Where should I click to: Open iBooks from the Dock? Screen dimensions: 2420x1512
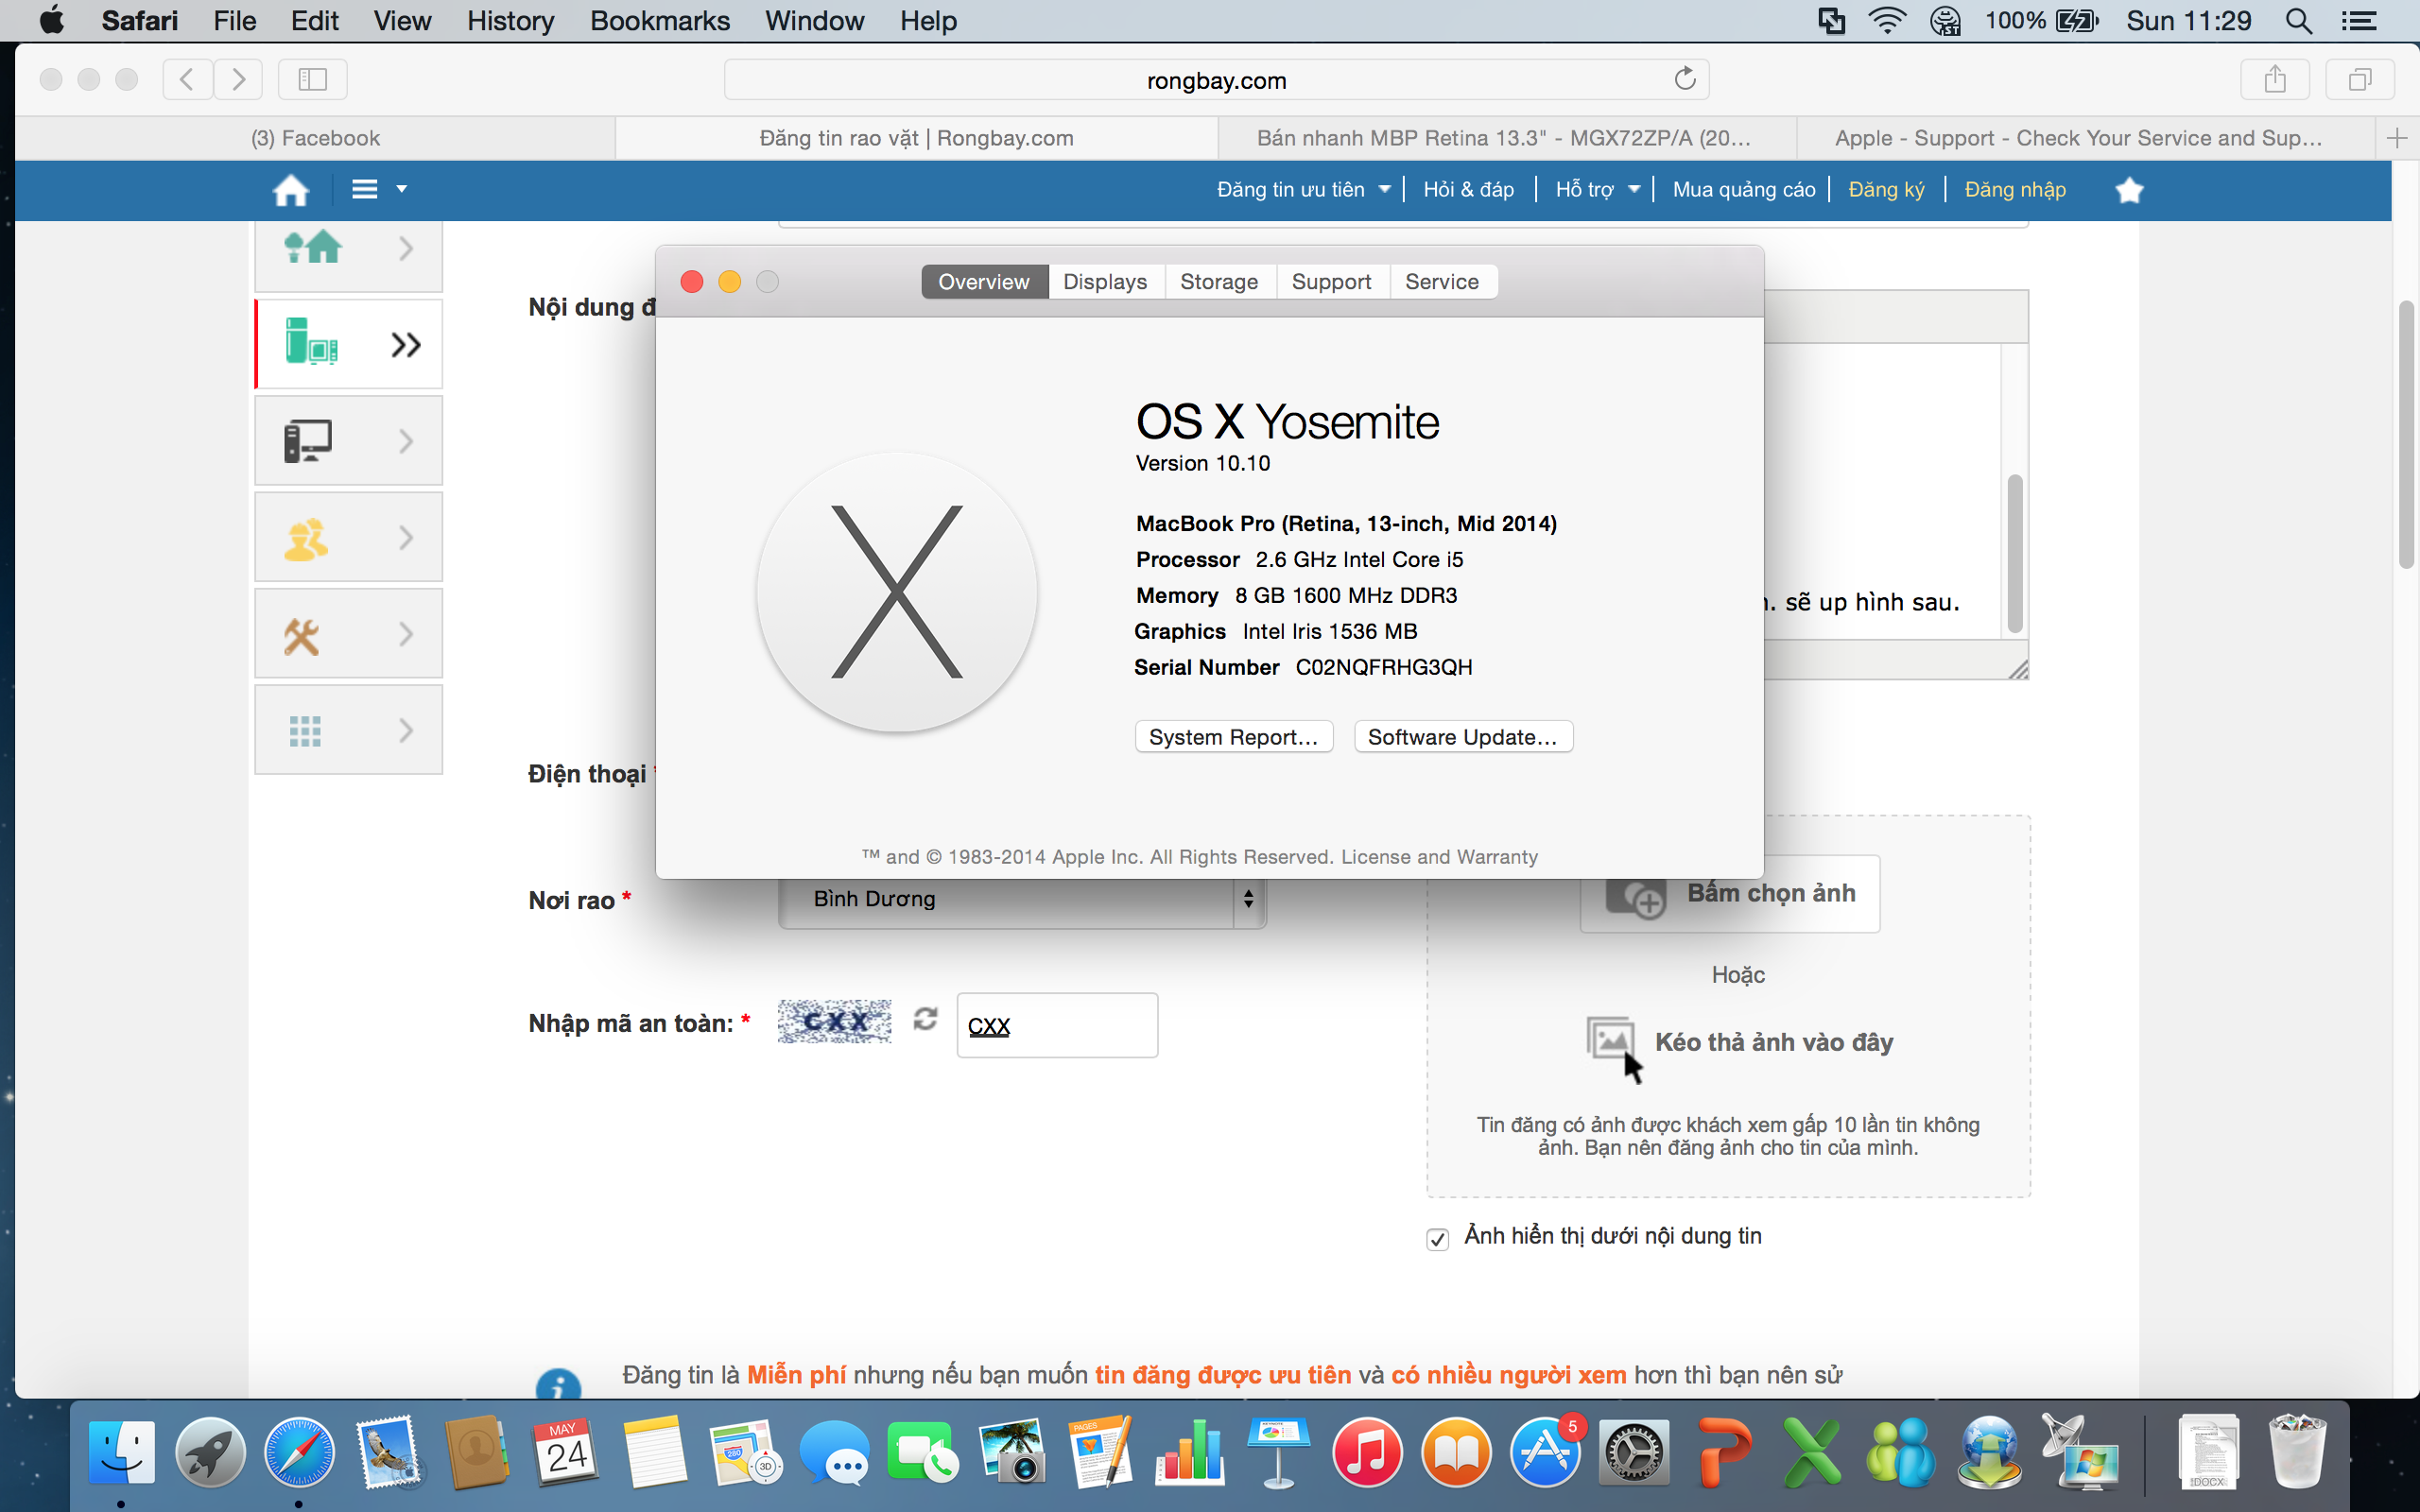coord(1456,1452)
